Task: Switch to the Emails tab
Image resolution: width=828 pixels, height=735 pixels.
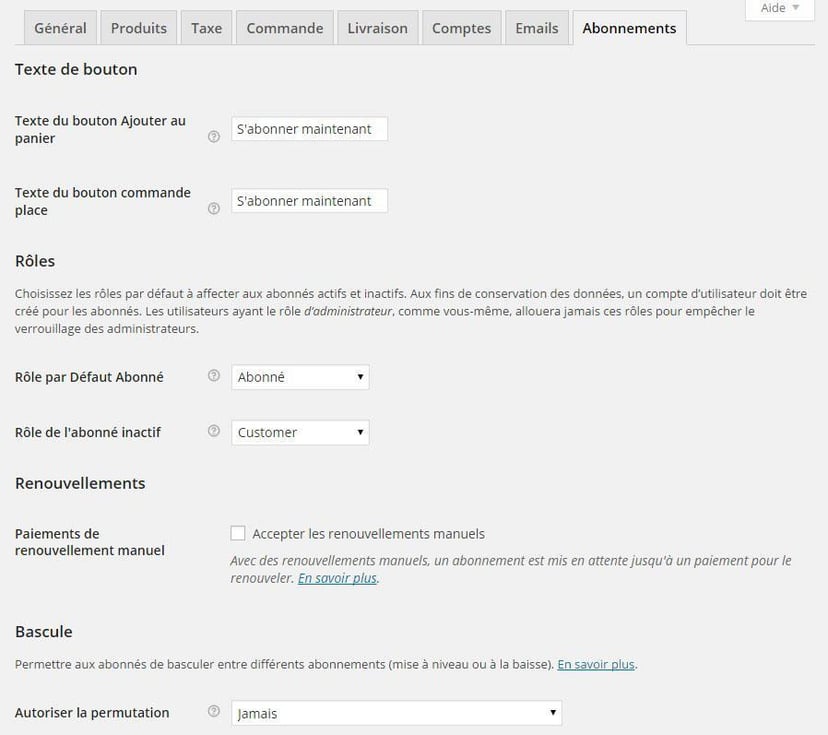Action: [536, 27]
